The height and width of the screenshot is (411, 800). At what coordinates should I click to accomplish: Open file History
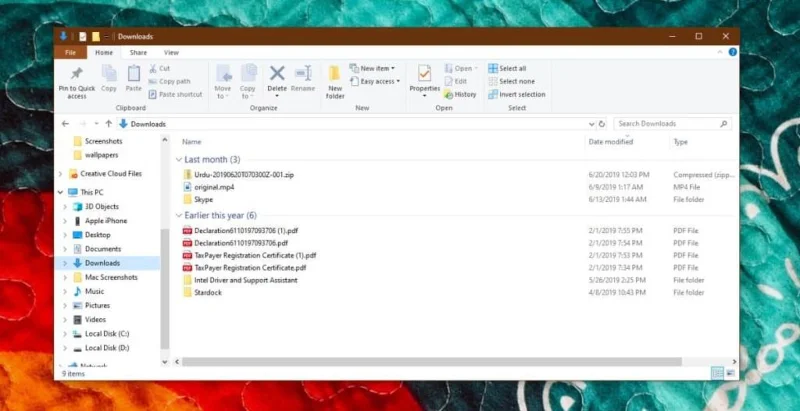point(460,94)
